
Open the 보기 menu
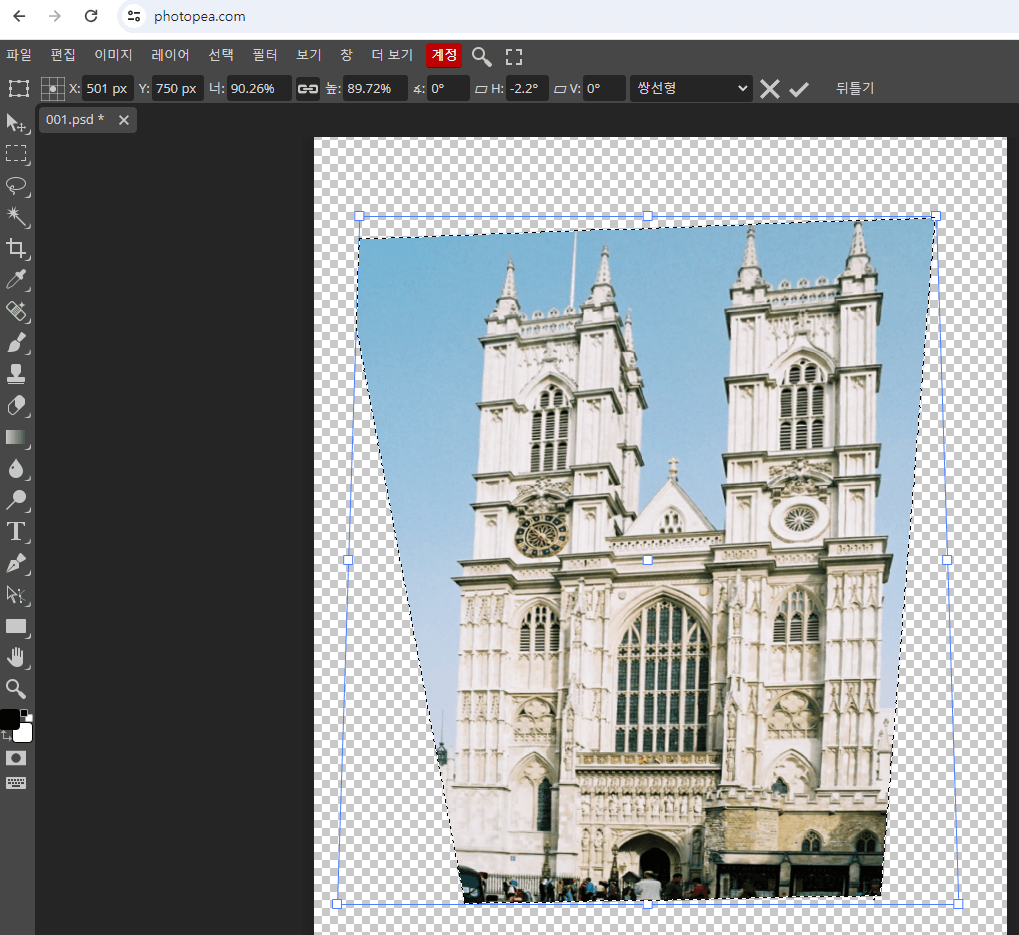(309, 55)
